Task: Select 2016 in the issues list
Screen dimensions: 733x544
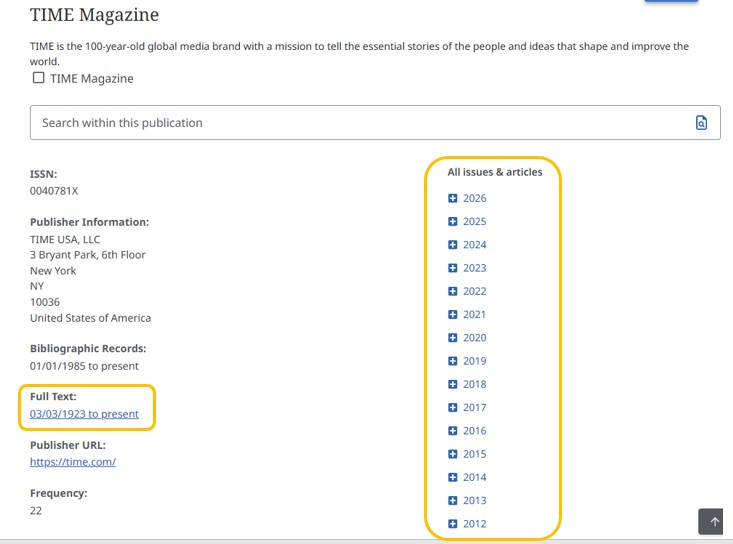Action: (x=474, y=431)
